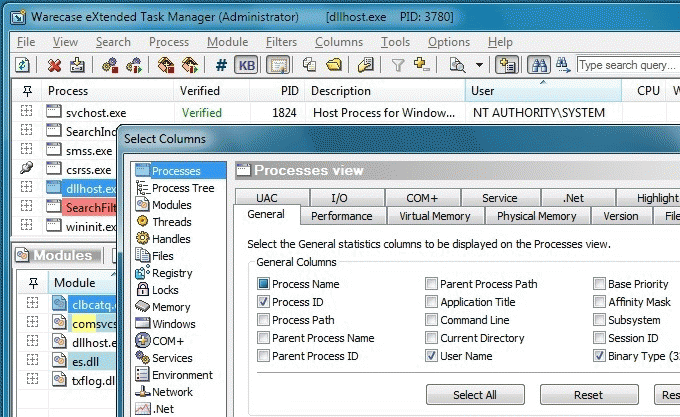
Task: Click the binoculars find-next arrow icon
Action: 563,65
